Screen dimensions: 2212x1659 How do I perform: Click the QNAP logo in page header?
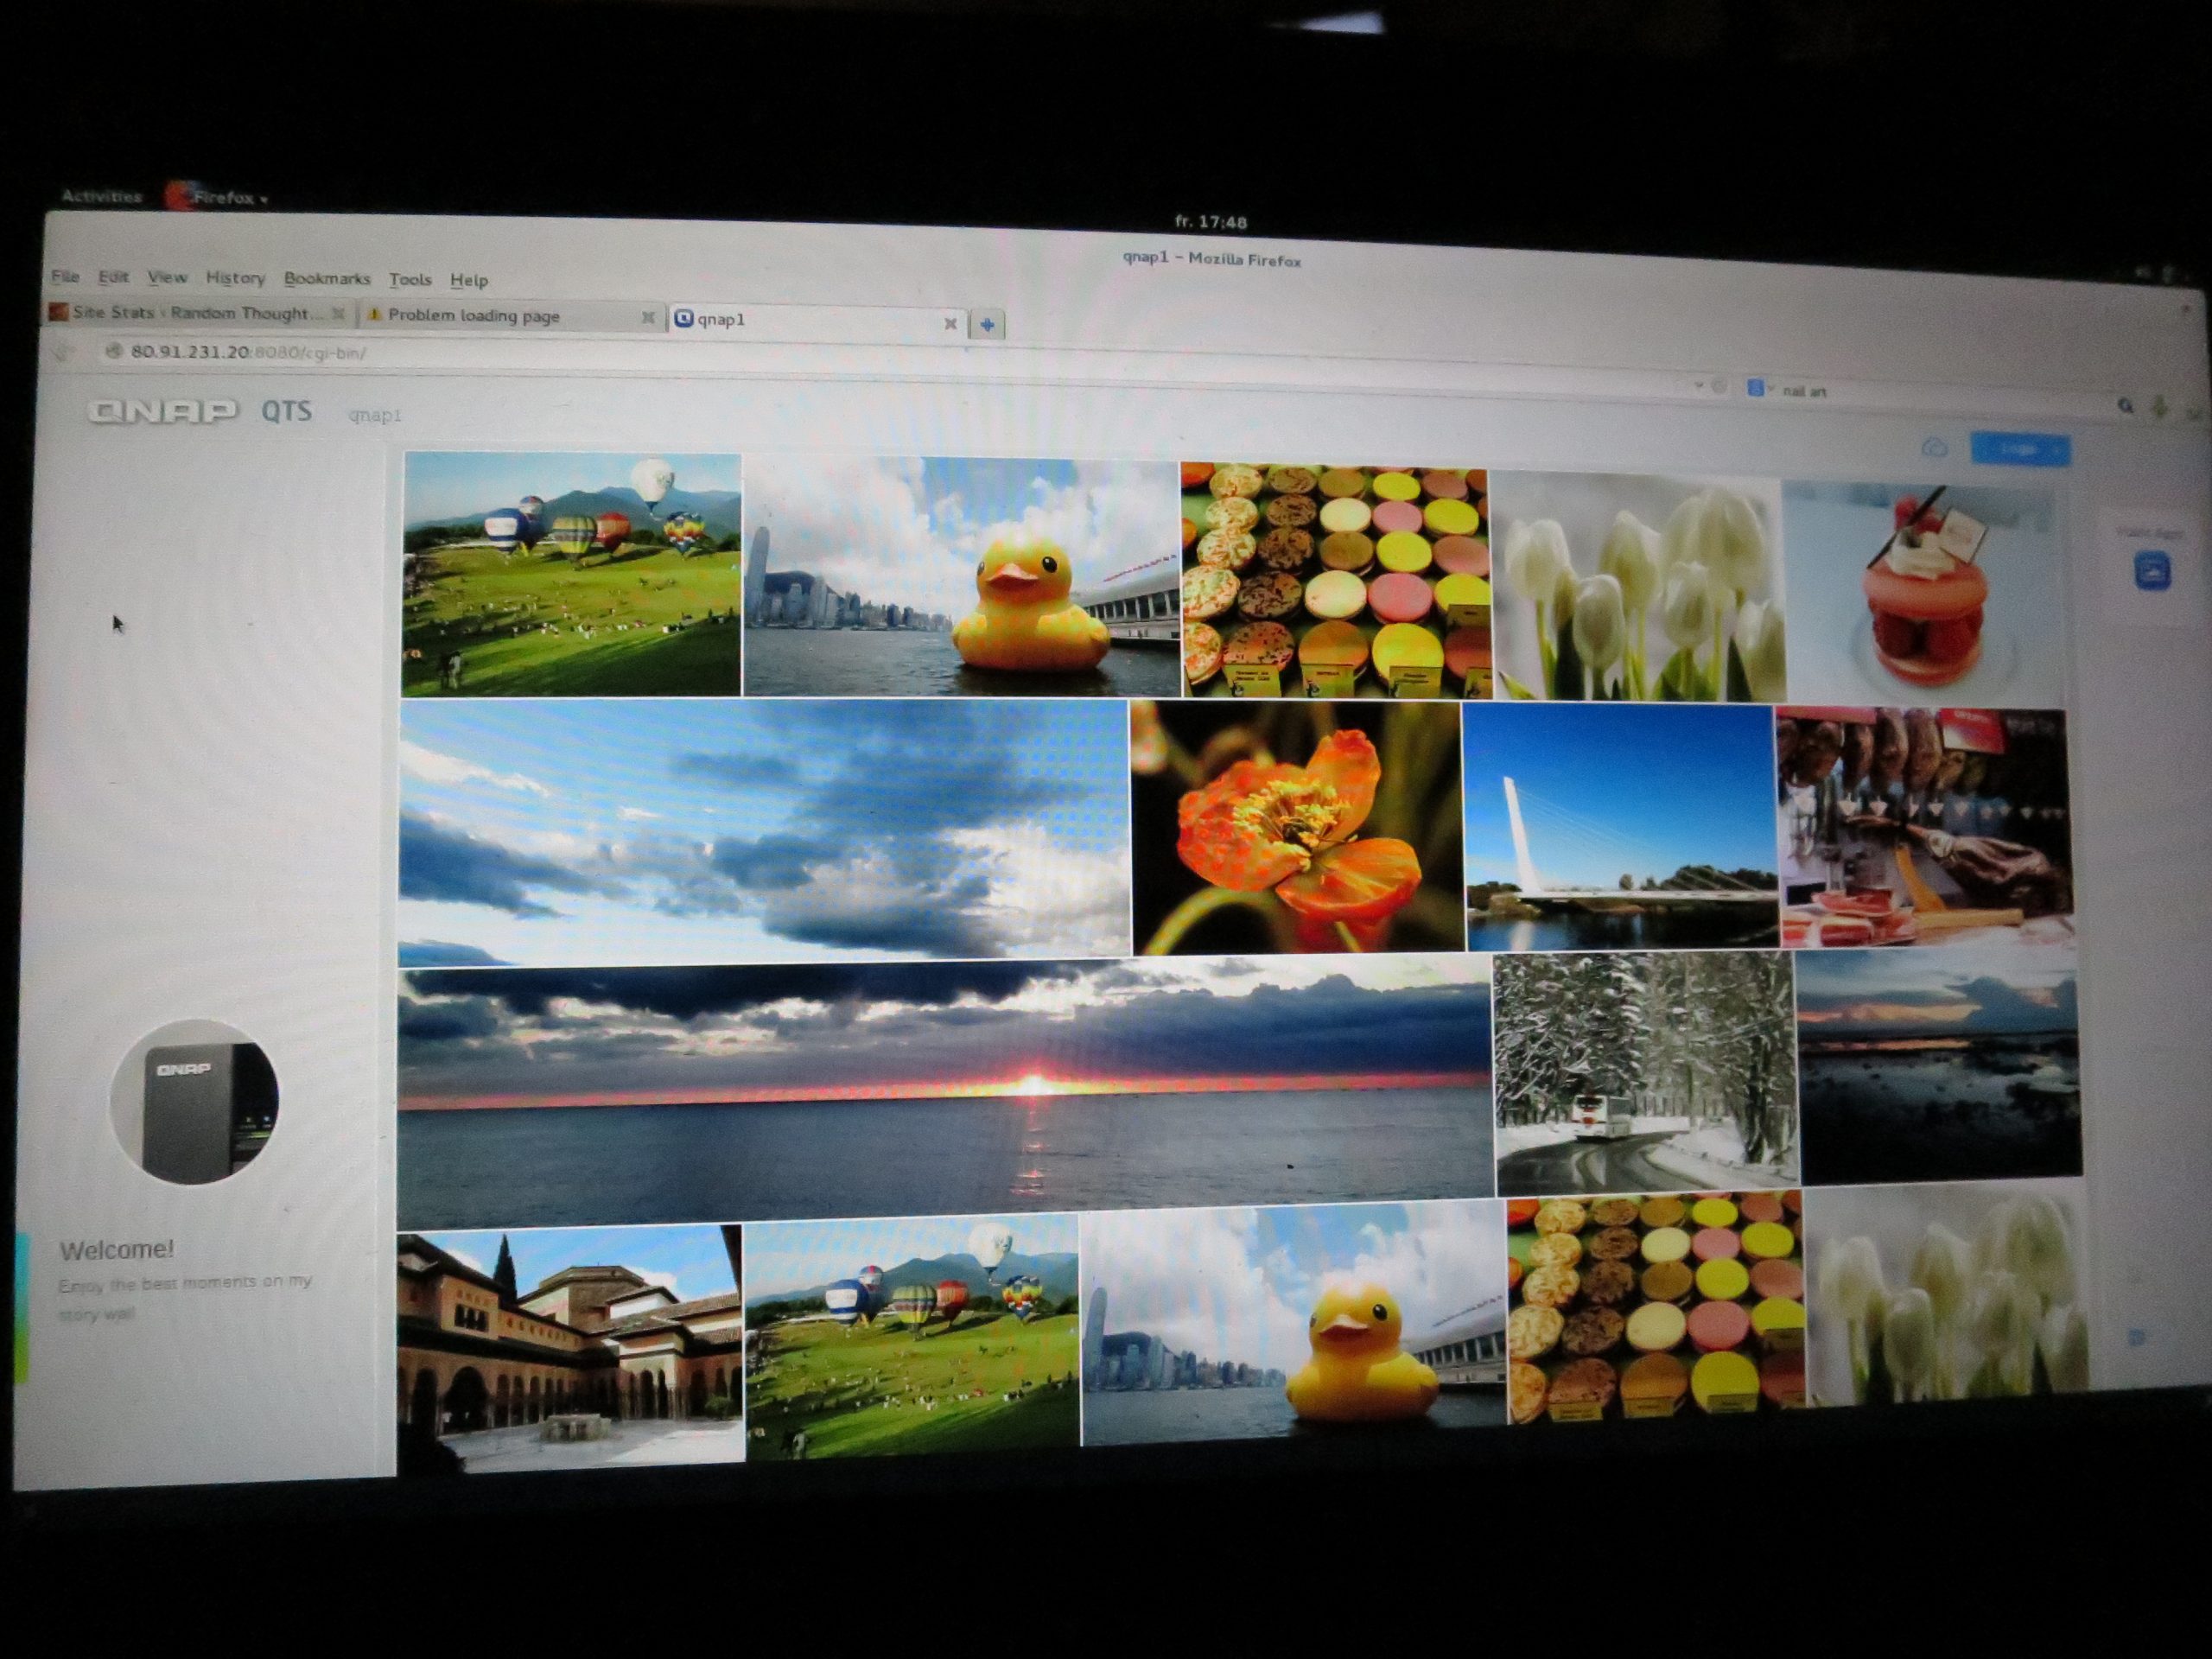click(163, 410)
